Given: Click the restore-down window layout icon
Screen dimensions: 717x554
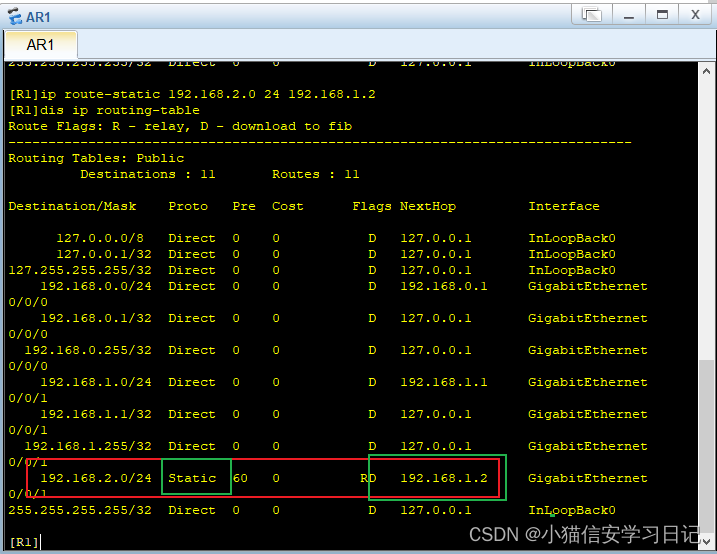Looking at the screenshot, I should coord(592,15).
